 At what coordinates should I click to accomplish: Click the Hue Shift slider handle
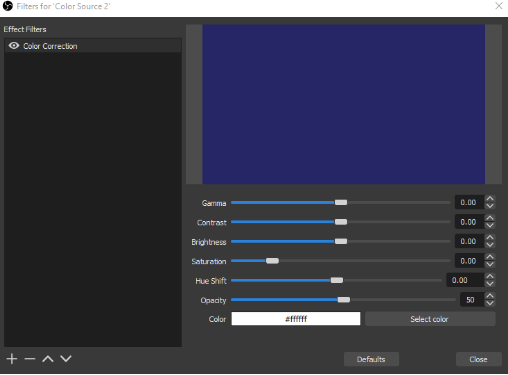click(x=337, y=280)
